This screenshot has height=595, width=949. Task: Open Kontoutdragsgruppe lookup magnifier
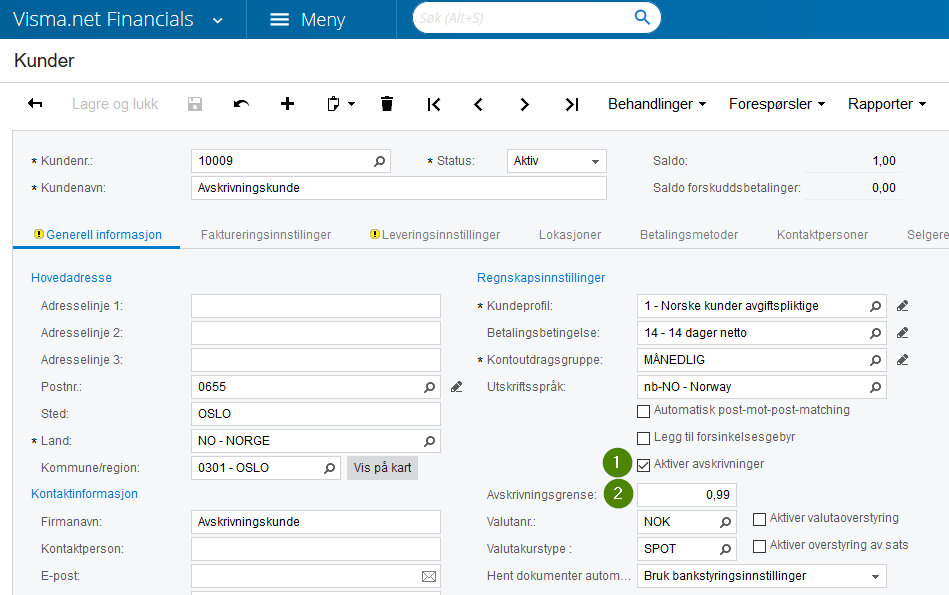click(x=876, y=360)
